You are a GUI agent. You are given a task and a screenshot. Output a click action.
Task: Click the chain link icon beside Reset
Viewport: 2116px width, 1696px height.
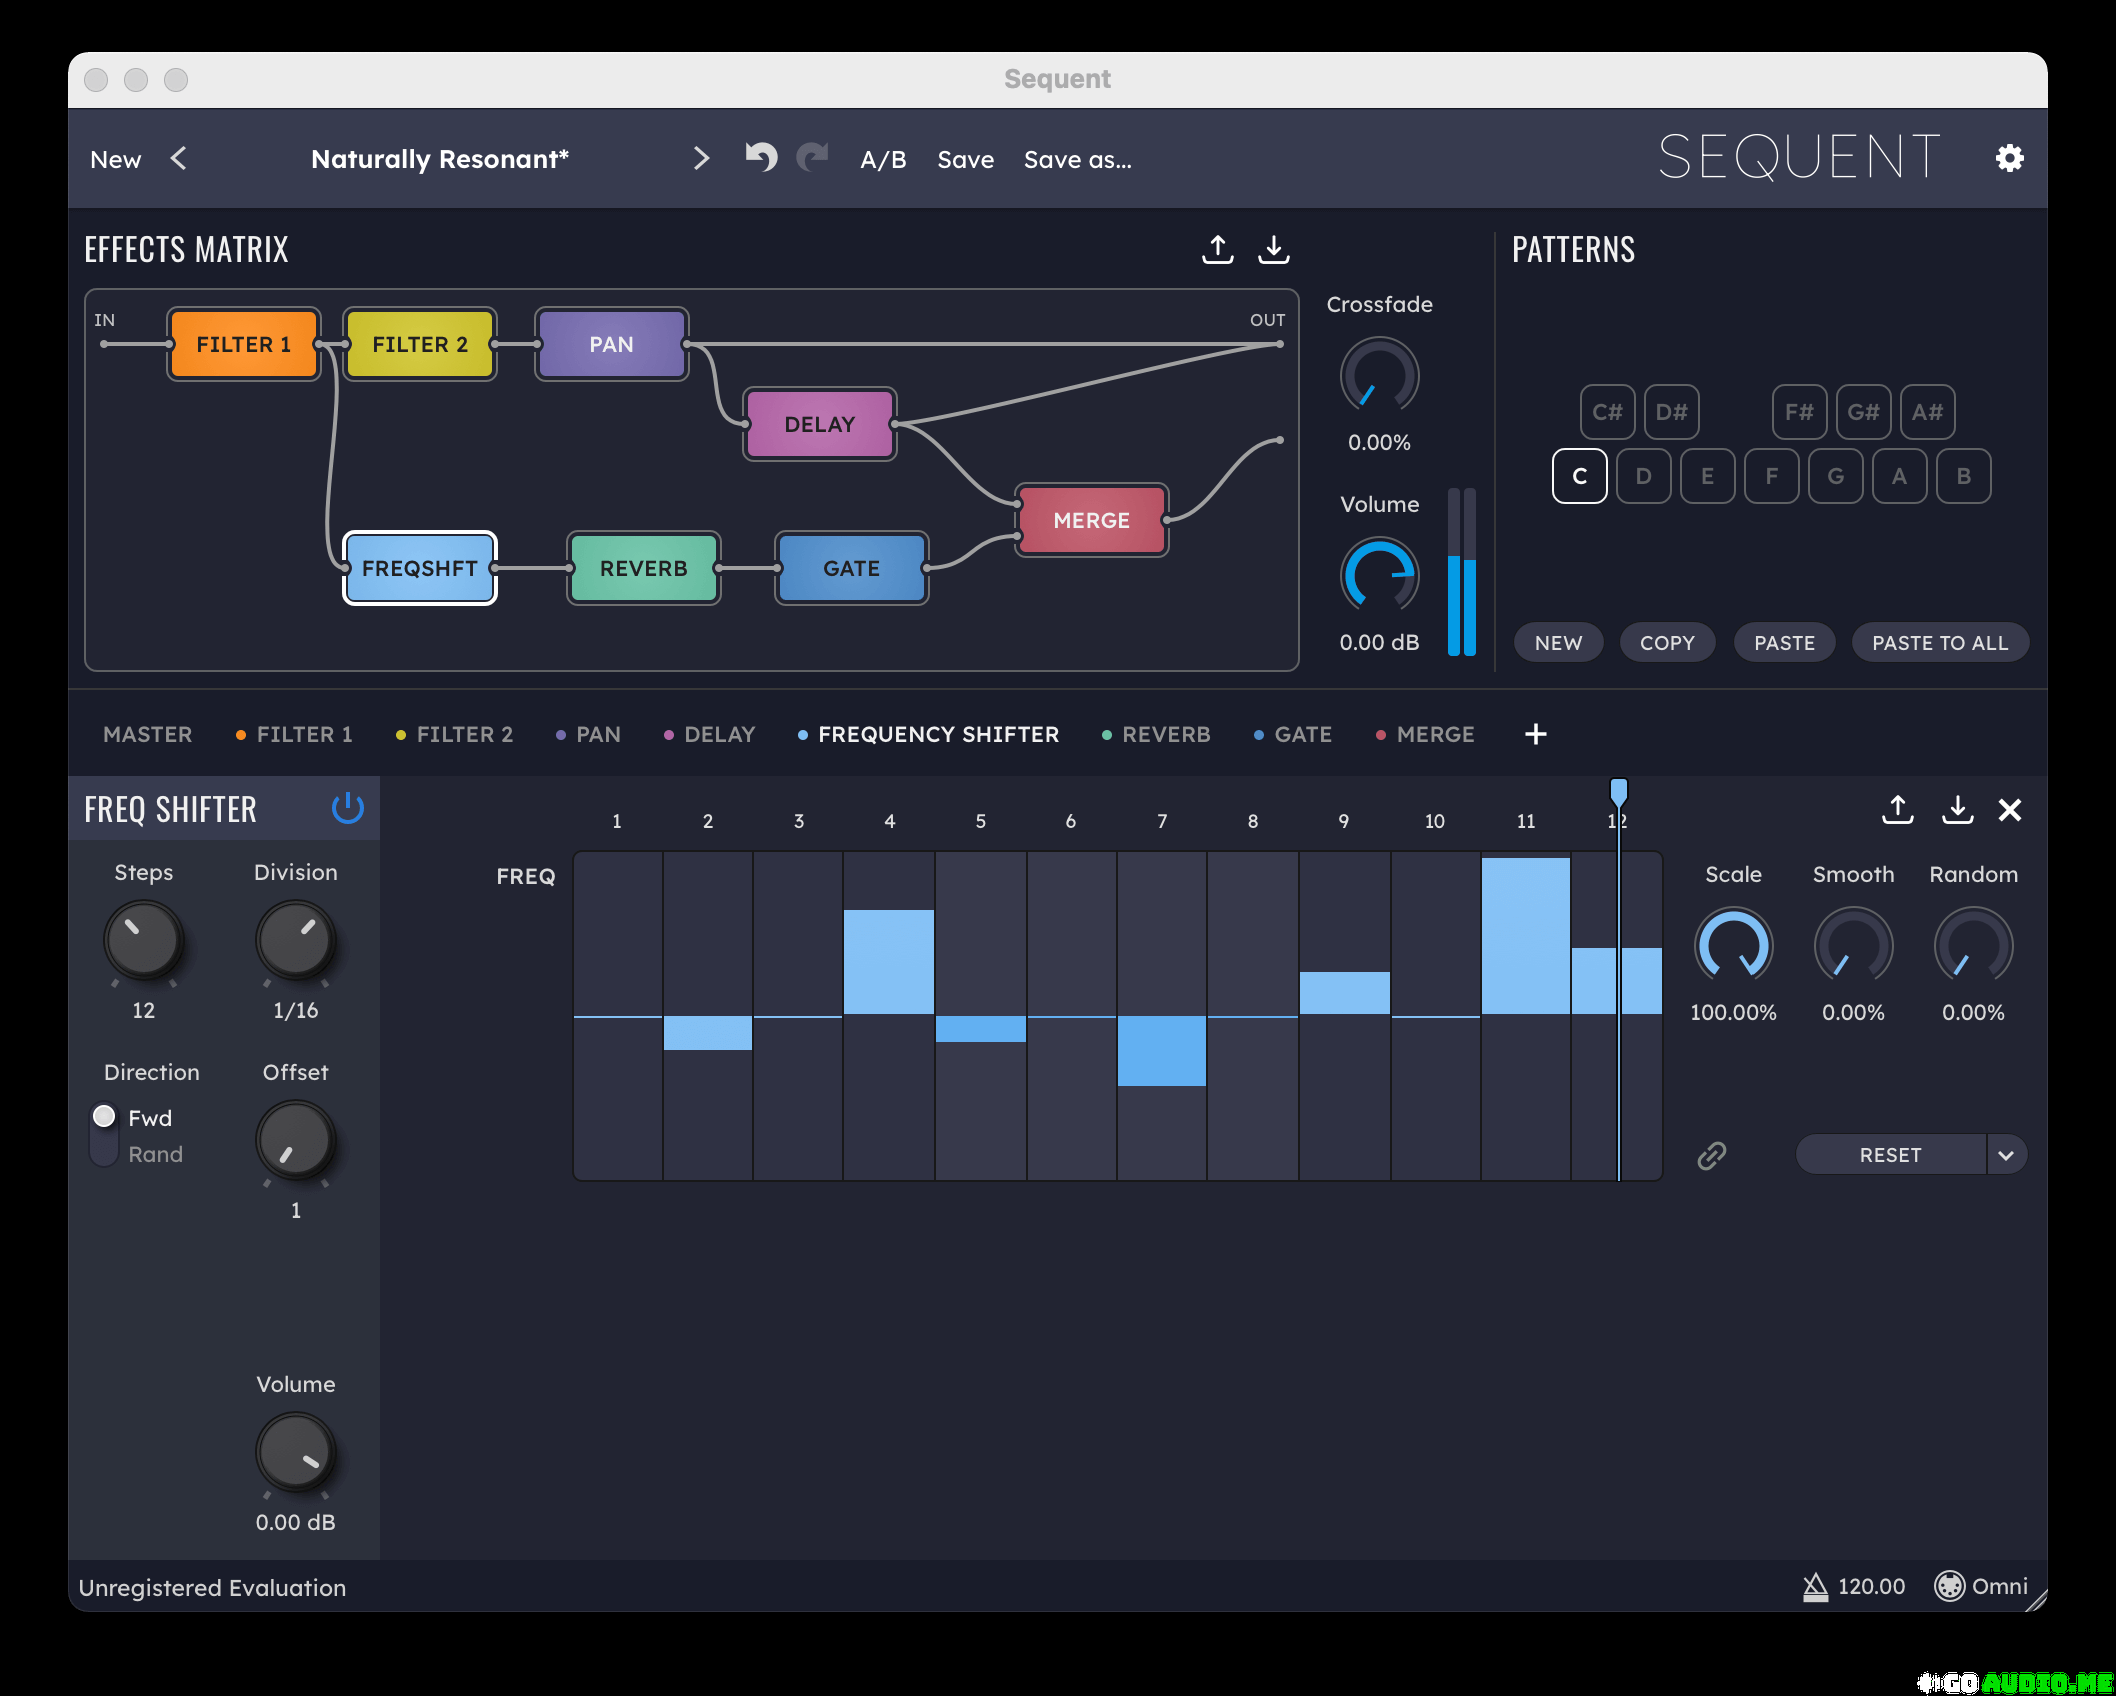(x=1711, y=1156)
